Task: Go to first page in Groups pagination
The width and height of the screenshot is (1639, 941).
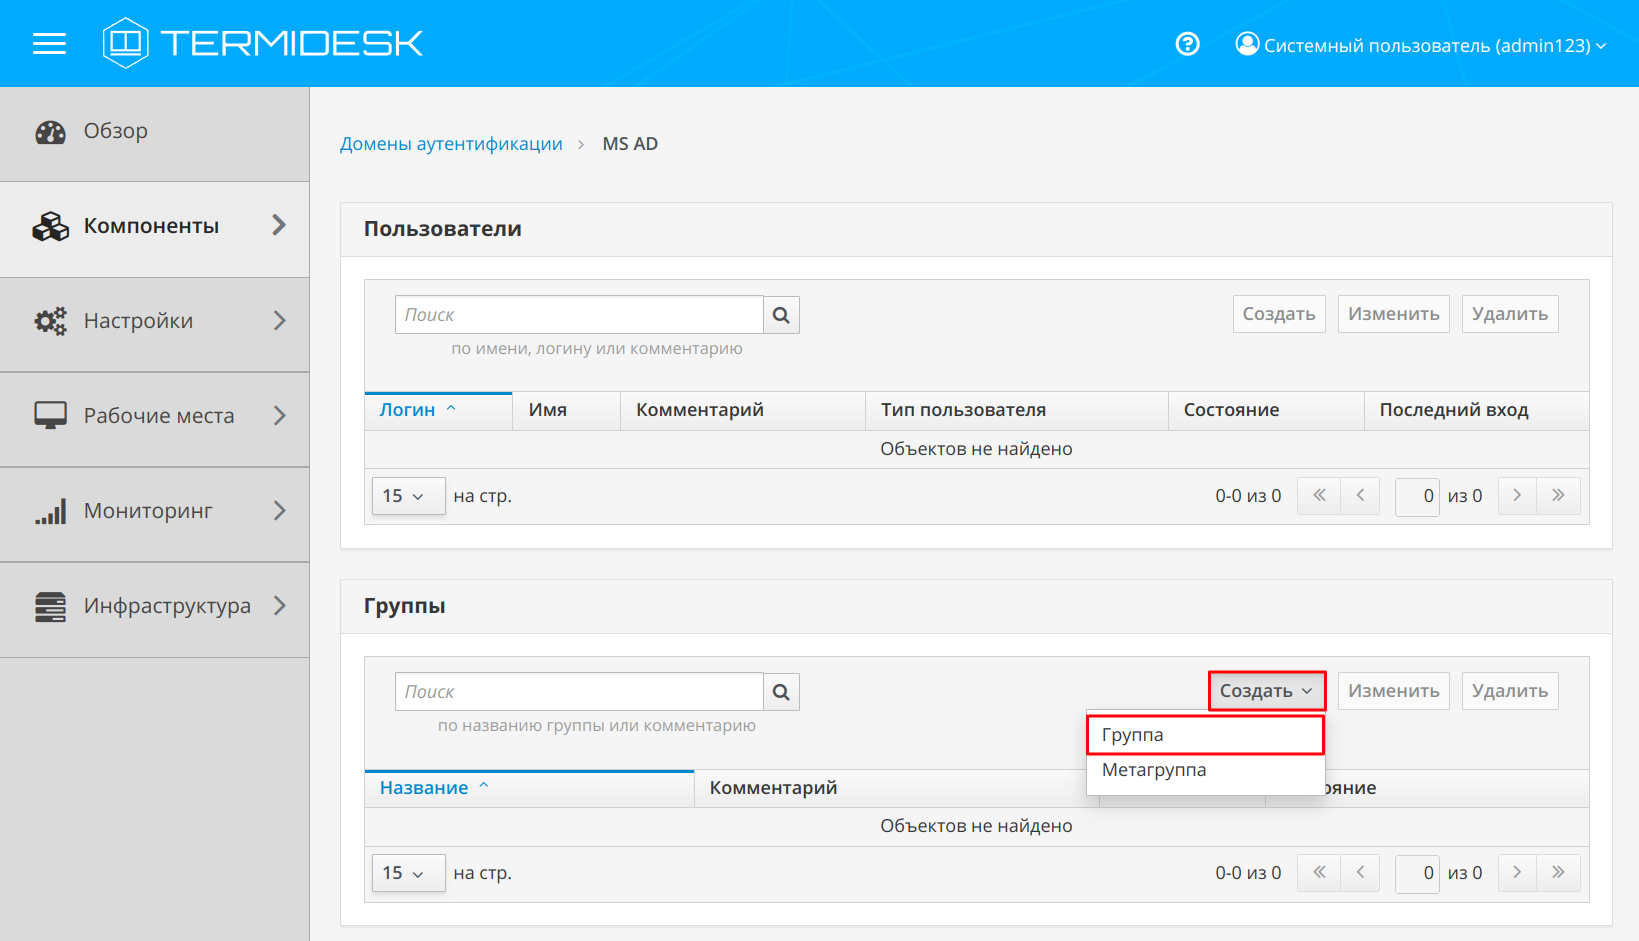Action: pos(1319,873)
